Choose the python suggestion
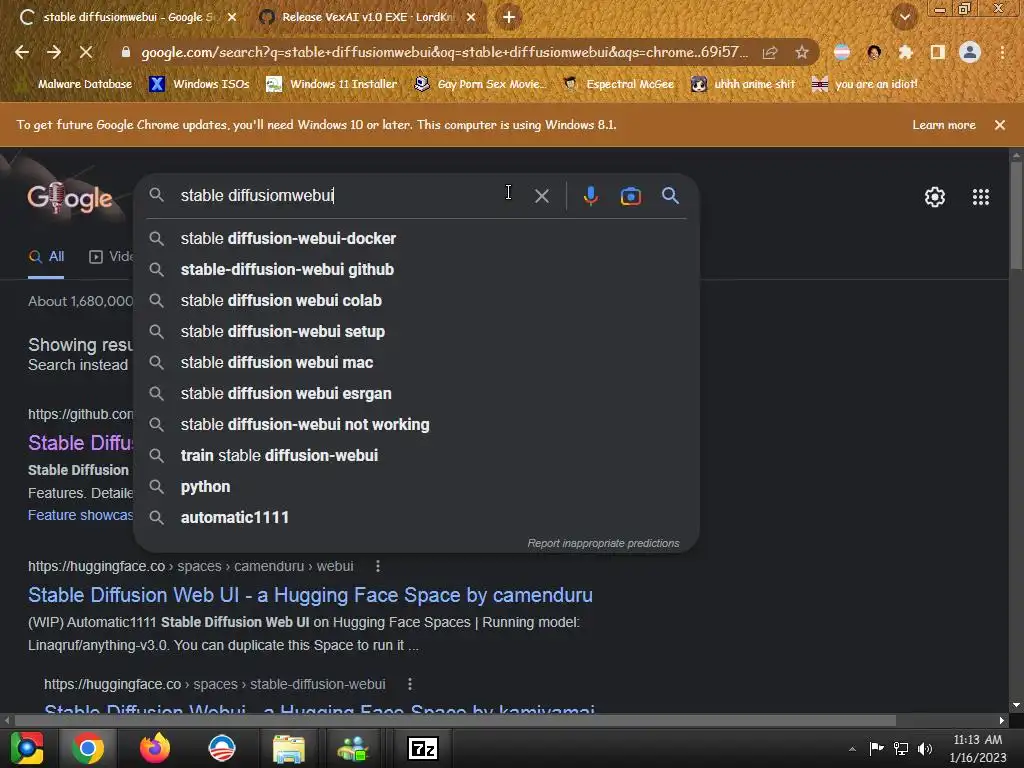Viewport: 1024px width, 768px height. pyautogui.click(x=417, y=487)
